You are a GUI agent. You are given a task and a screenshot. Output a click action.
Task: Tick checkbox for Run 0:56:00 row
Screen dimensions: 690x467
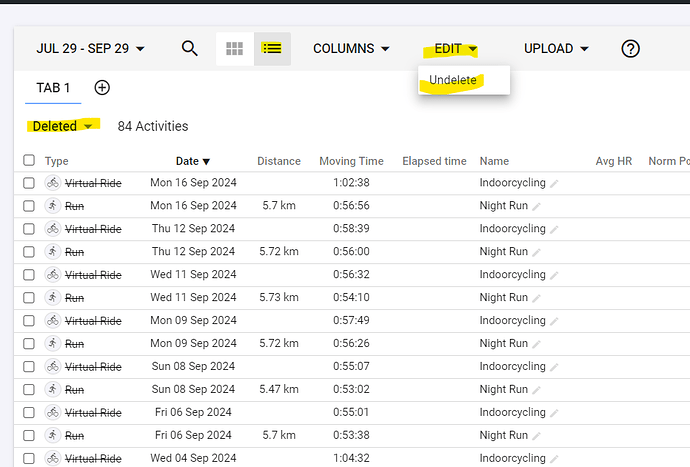(29, 251)
